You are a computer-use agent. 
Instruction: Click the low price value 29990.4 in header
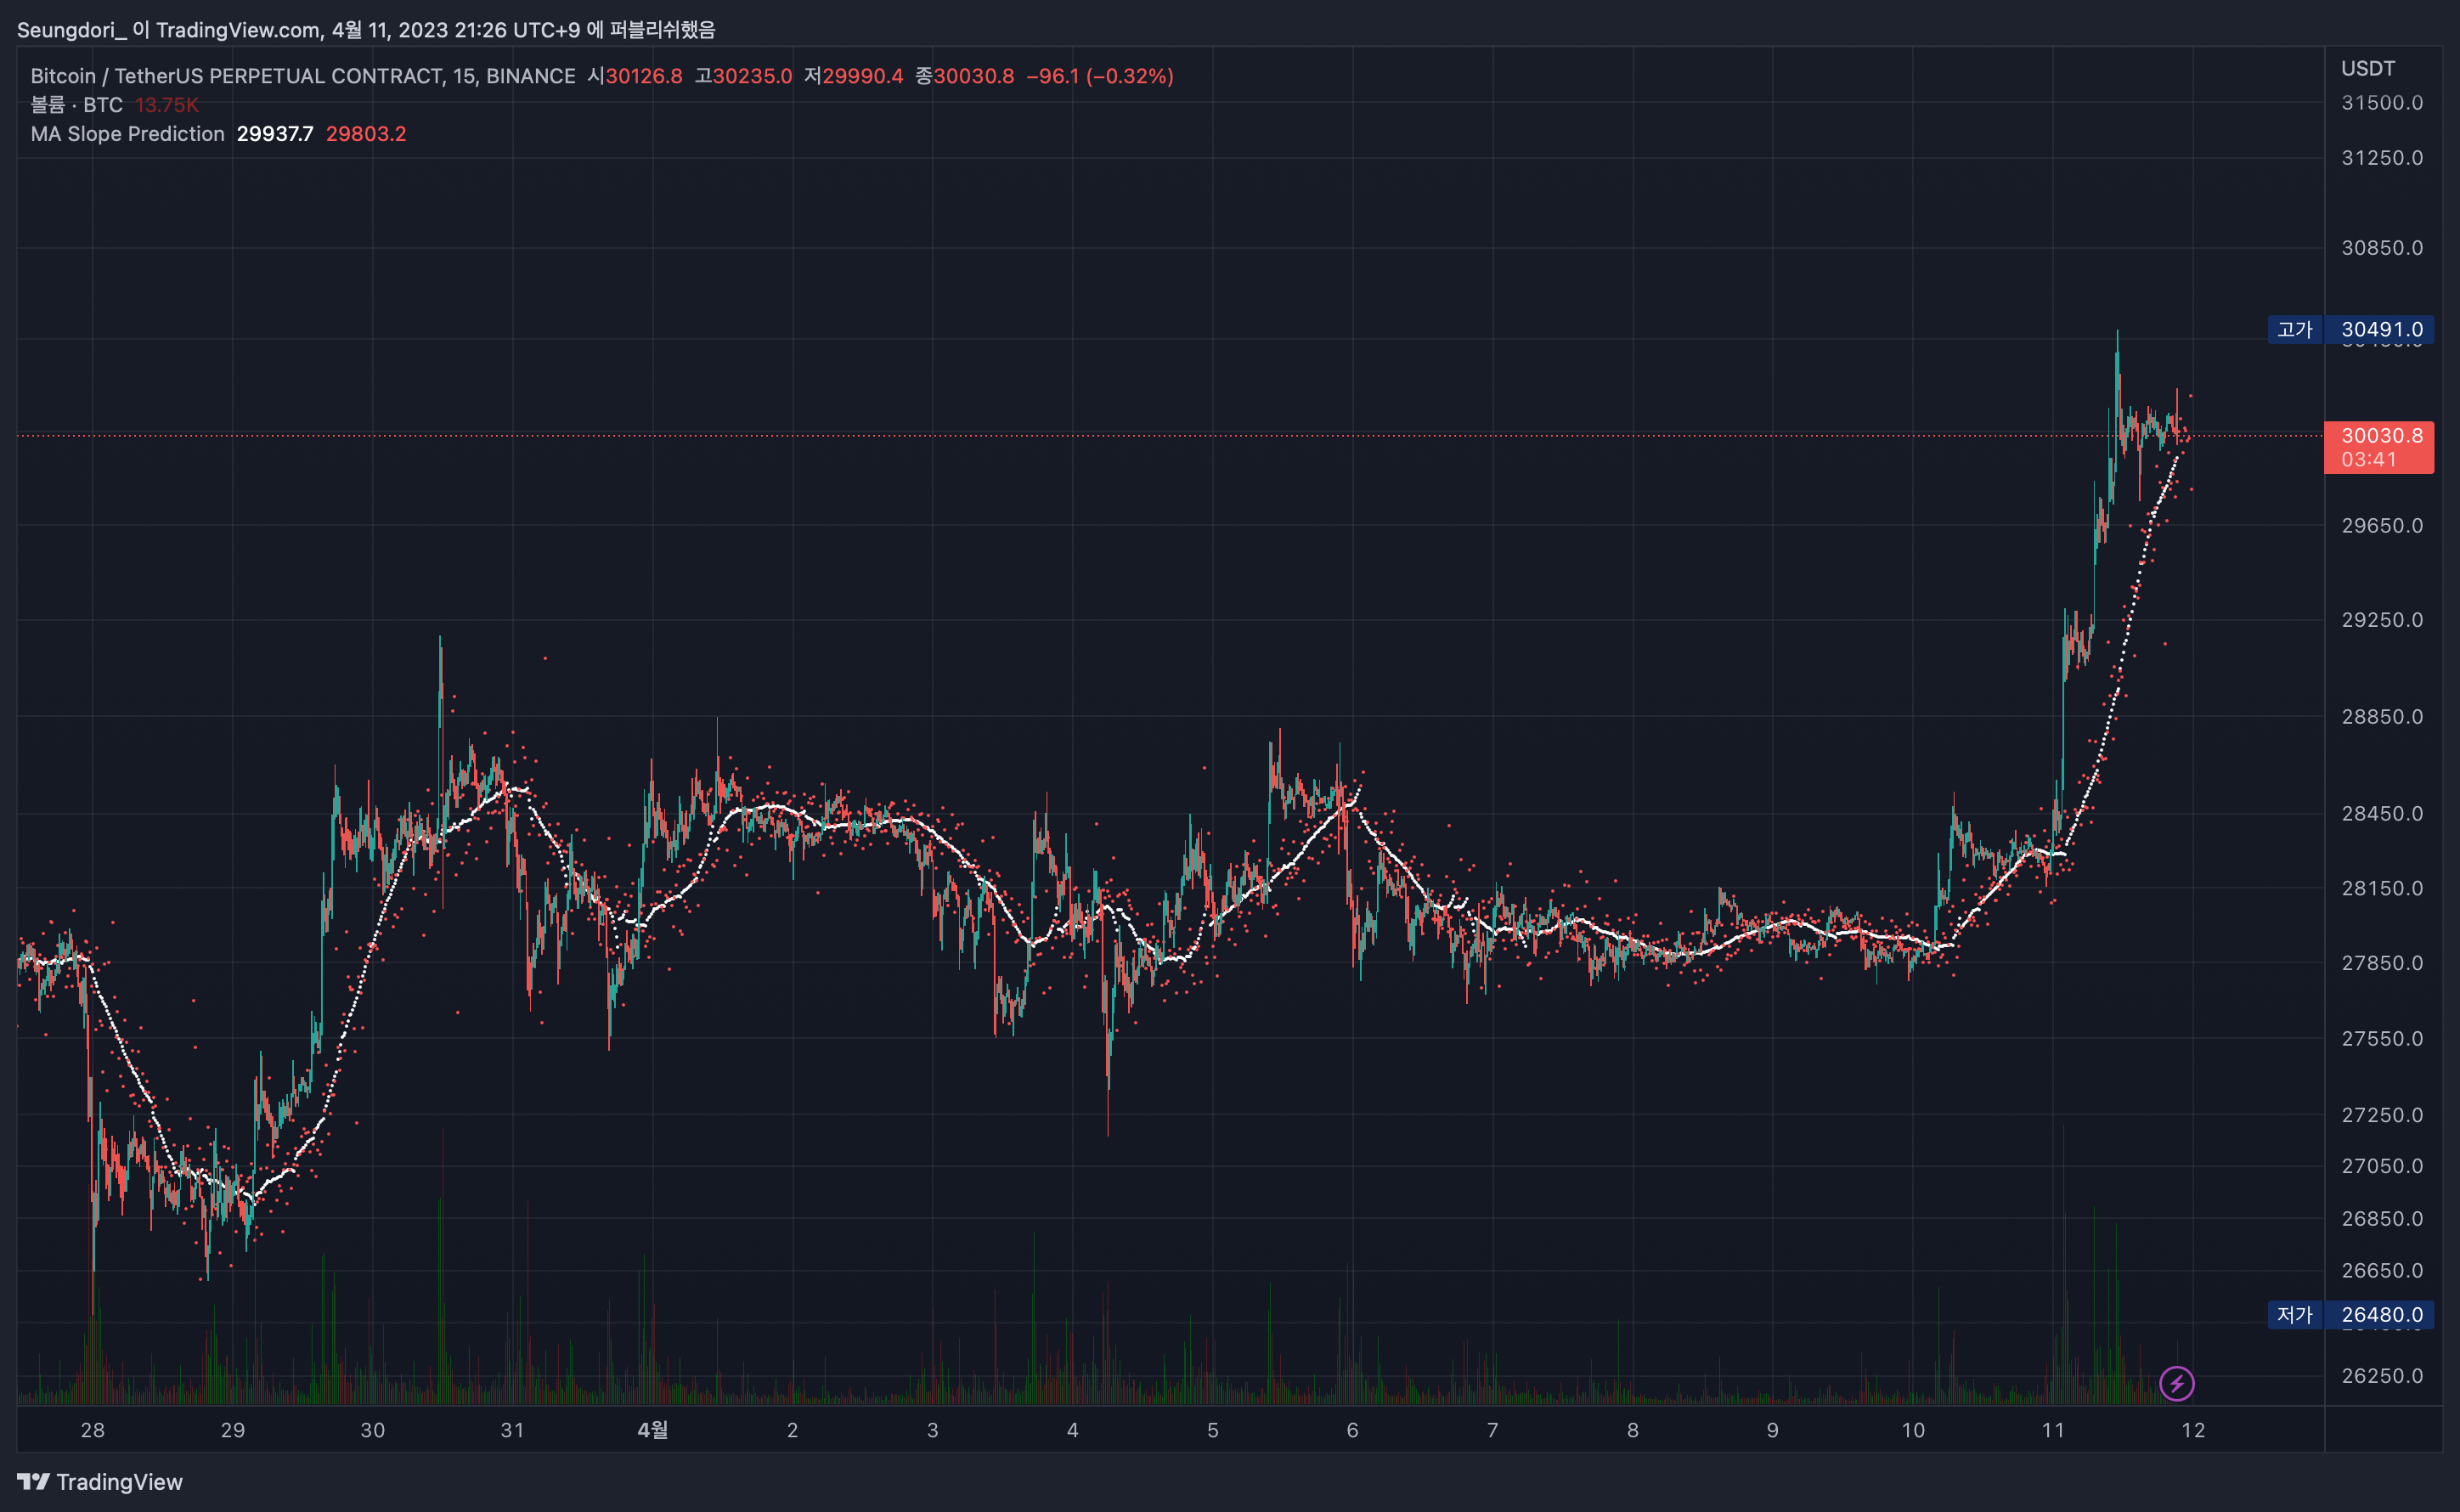pos(863,76)
